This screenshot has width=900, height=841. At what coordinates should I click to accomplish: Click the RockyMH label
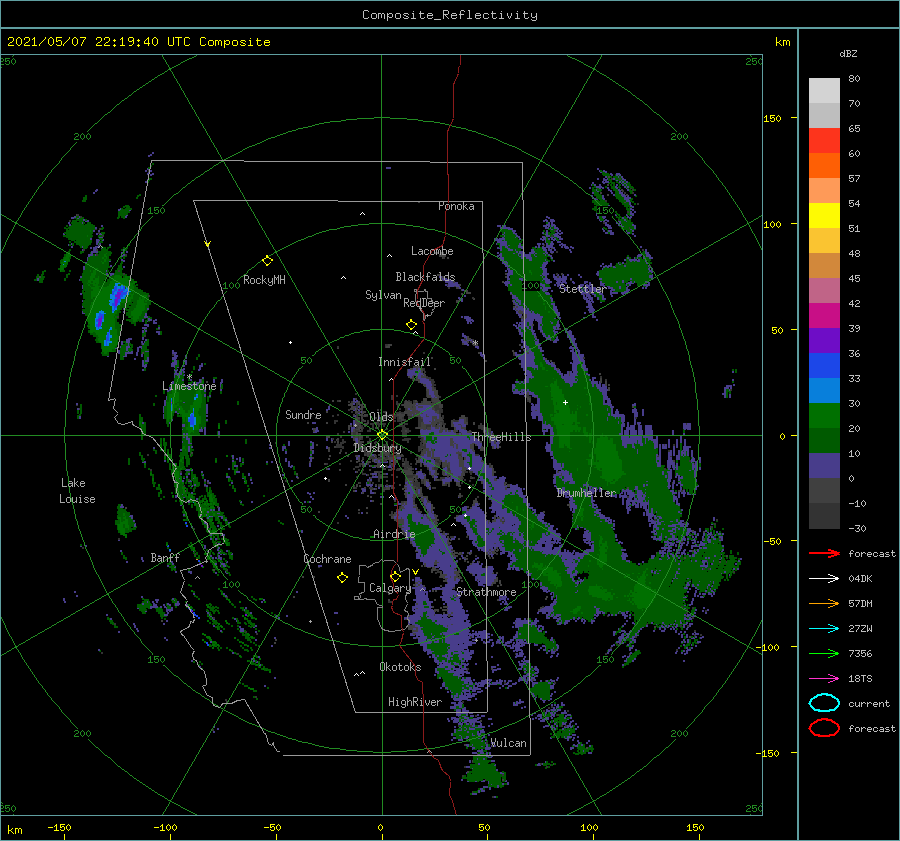click(264, 280)
